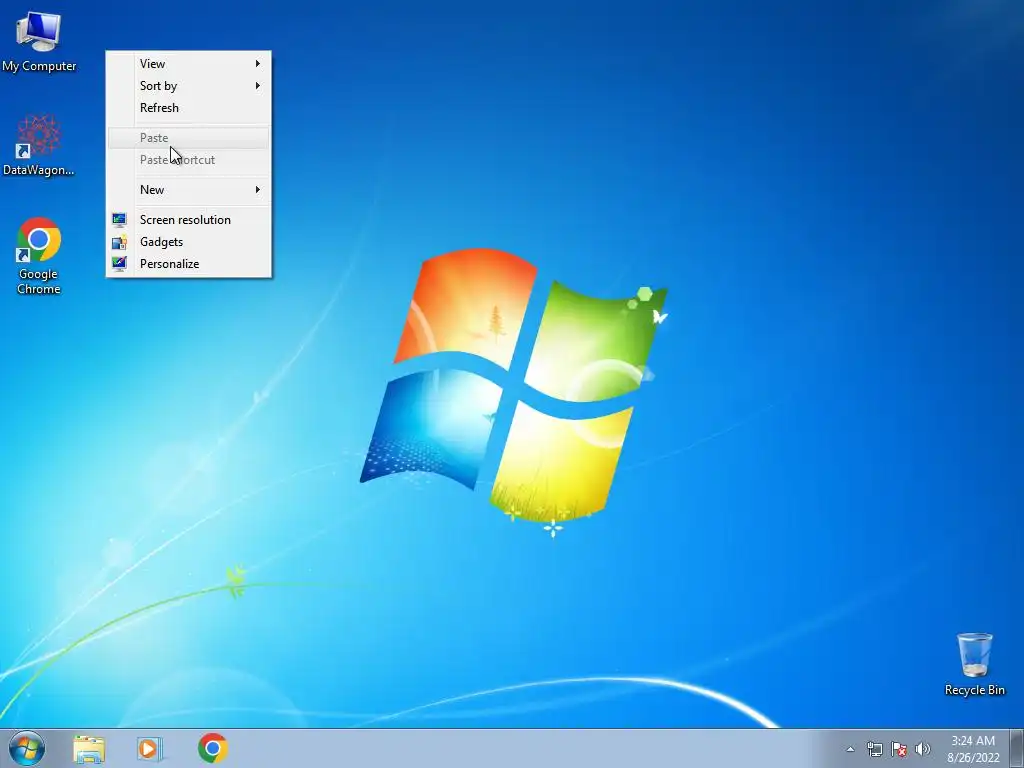
Task: Open the Windows Start button
Action: (x=27, y=748)
